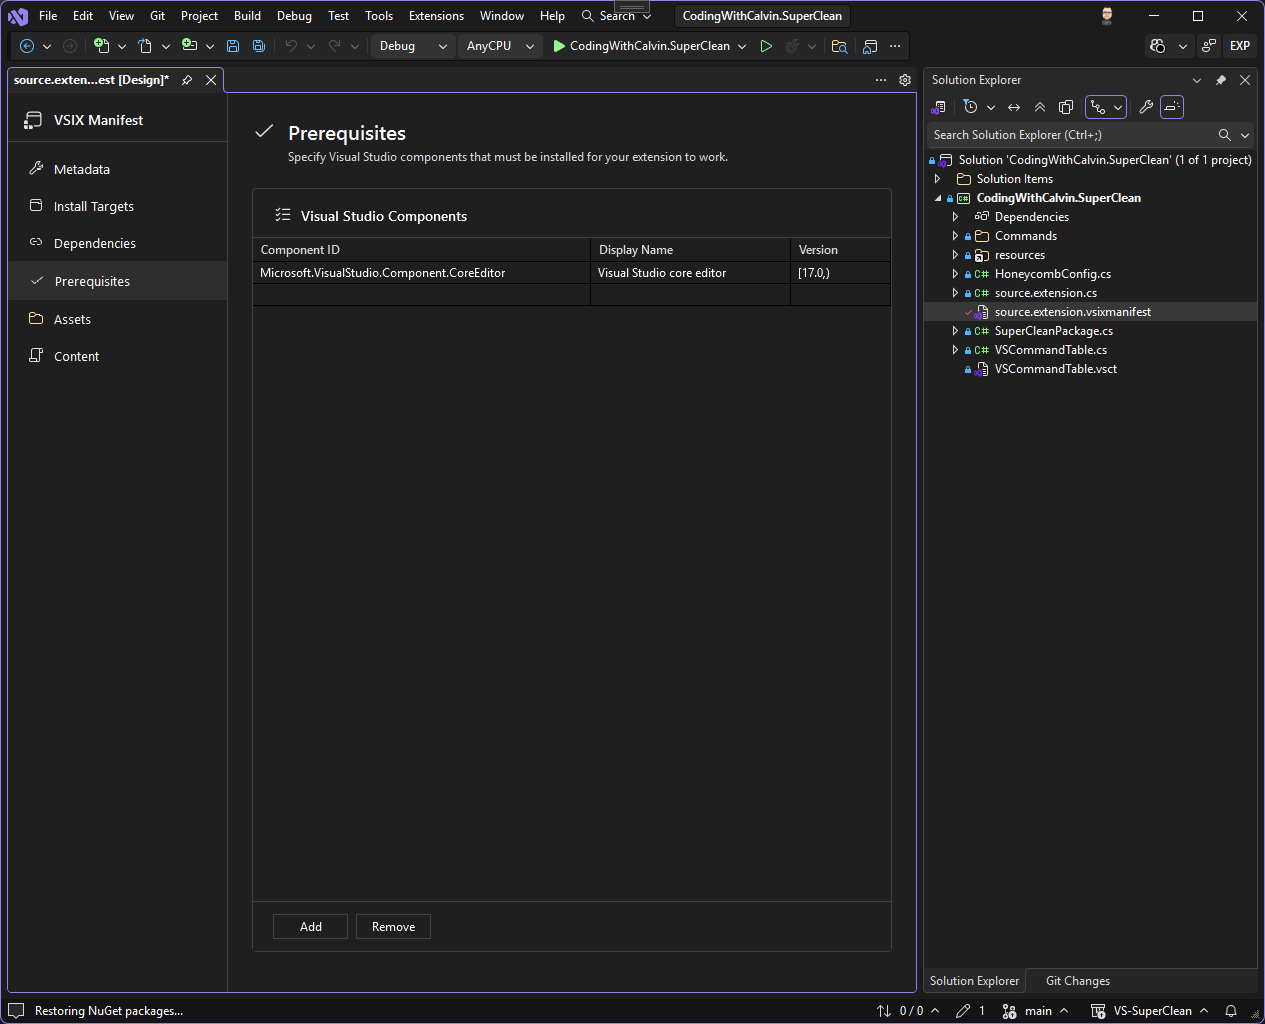Click the Live Share feedback icon
Image resolution: width=1265 pixels, height=1024 pixels.
[x=1209, y=46]
